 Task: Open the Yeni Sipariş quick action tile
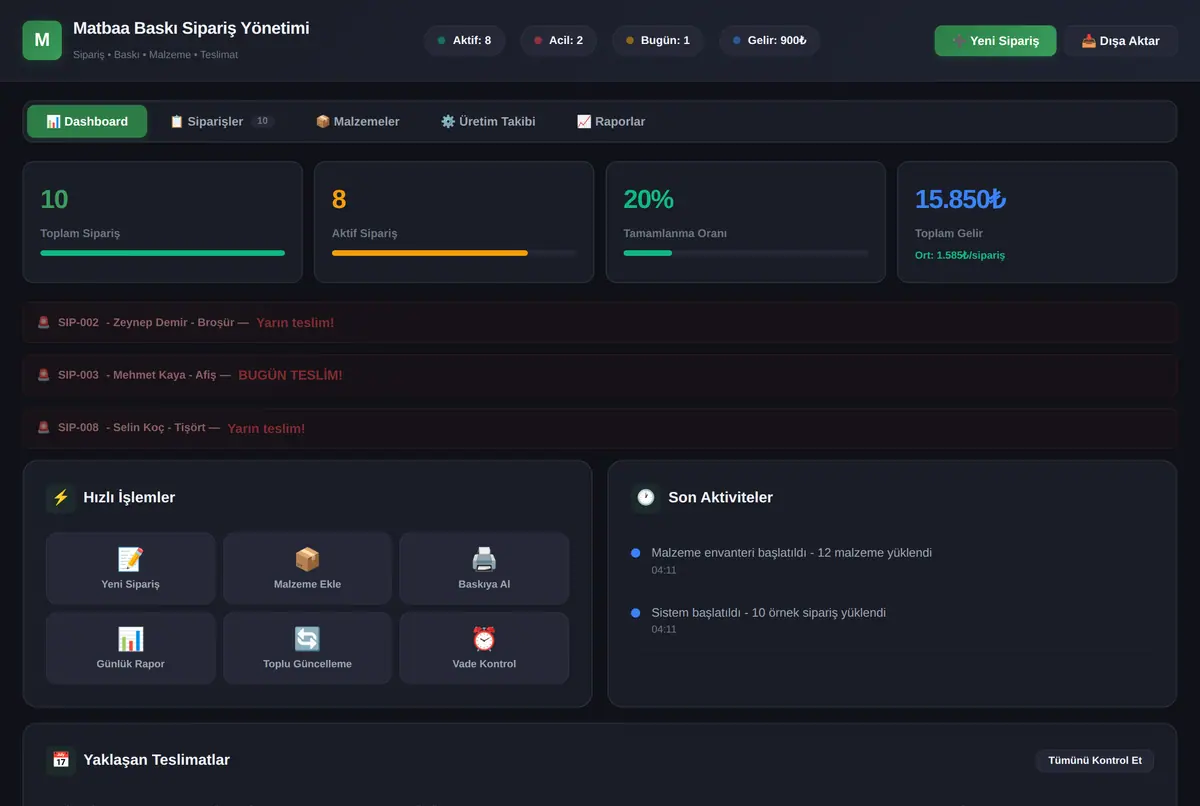131,568
